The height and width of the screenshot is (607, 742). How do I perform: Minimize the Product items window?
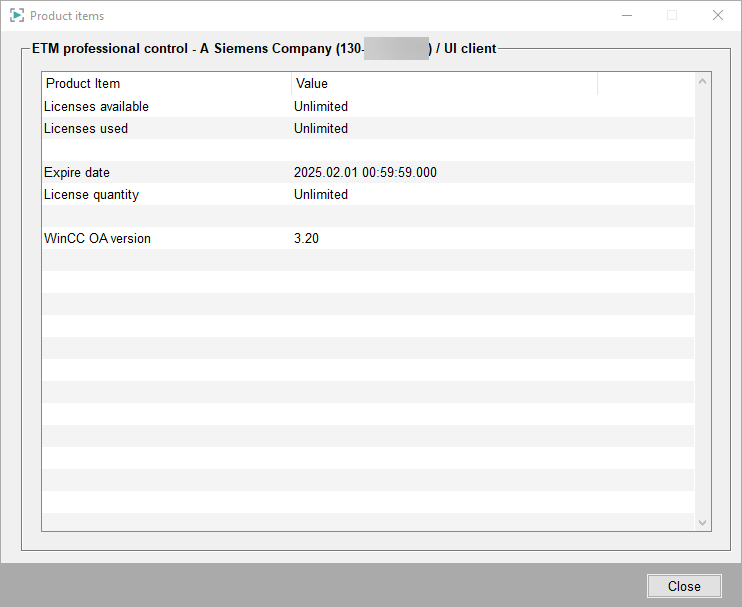coord(627,16)
